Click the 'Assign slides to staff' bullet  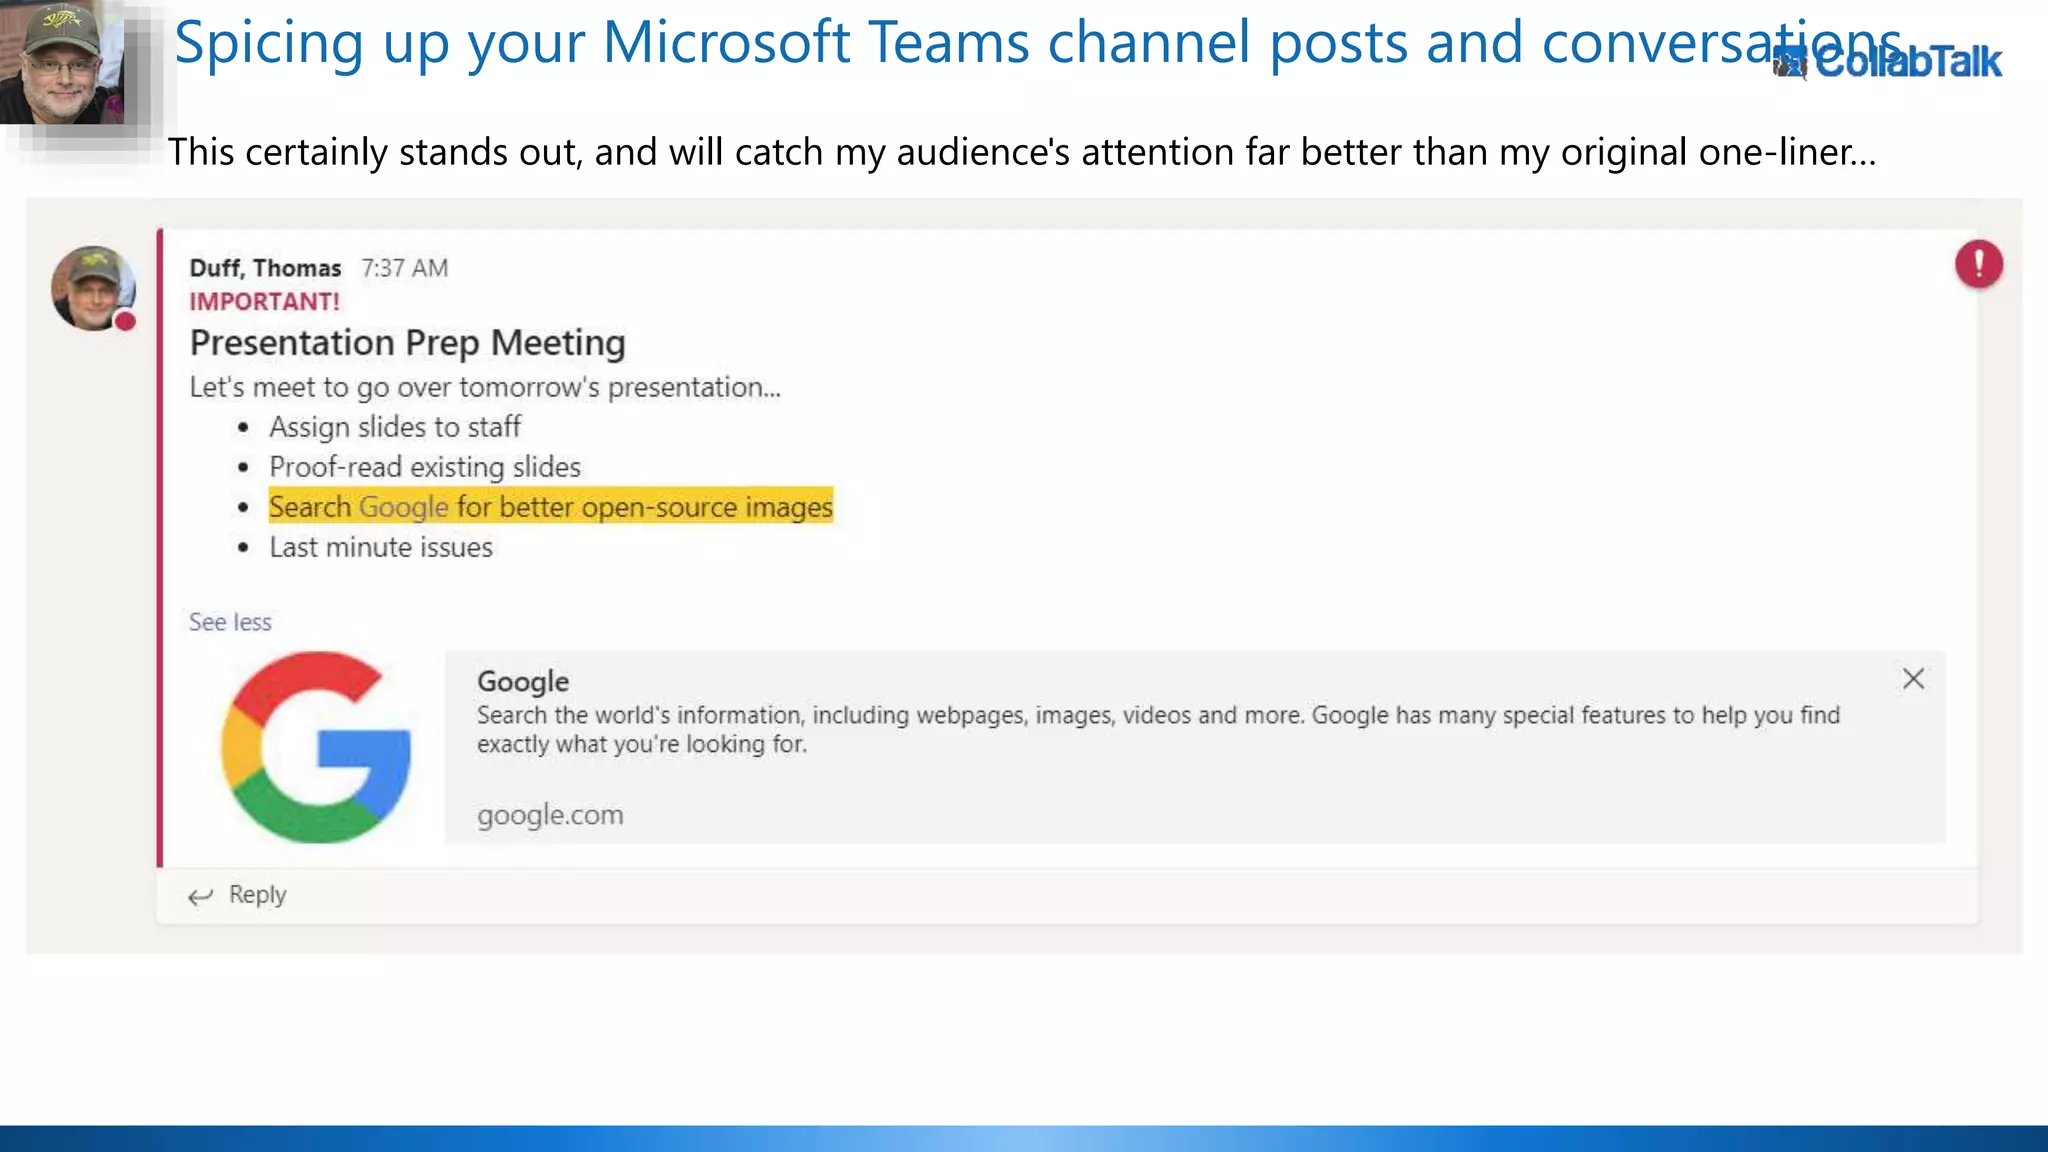(x=395, y=427)
